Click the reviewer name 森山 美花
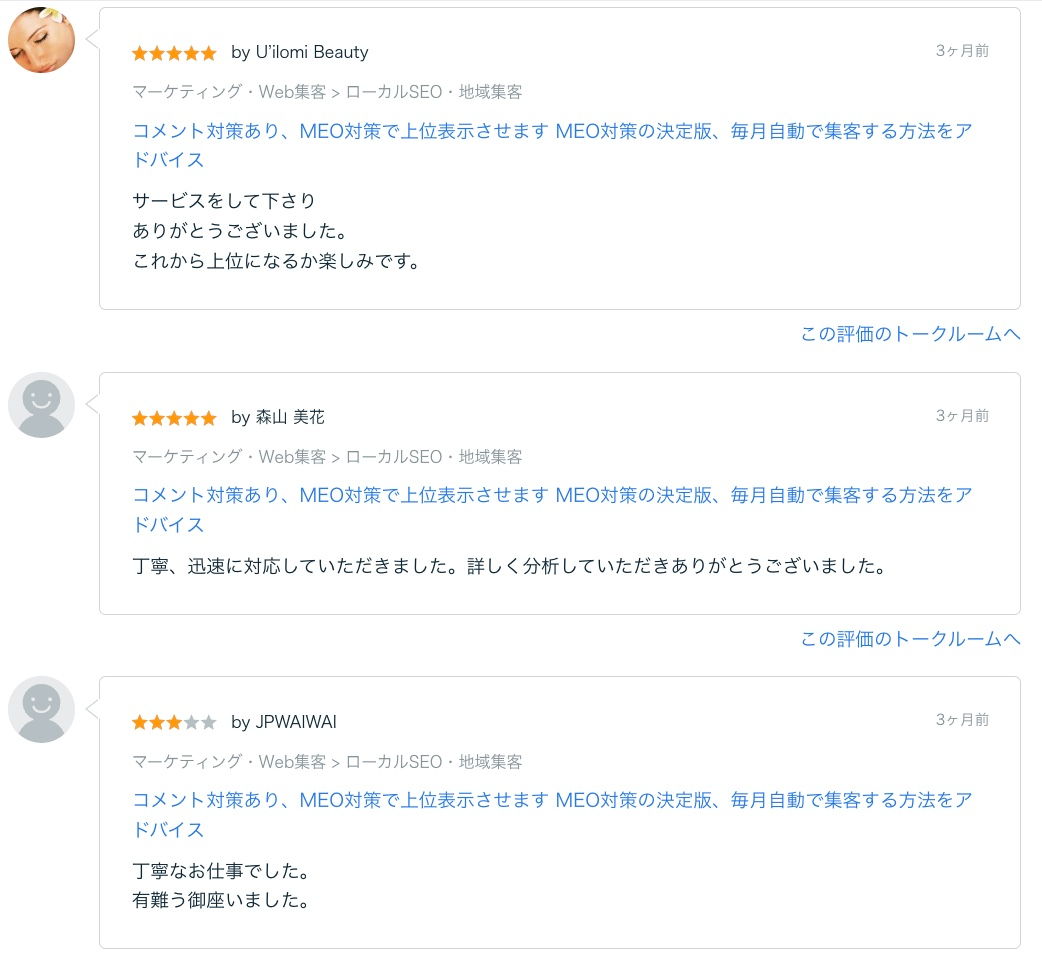The height and width of the screenshot is (954, 1042). (290, 417)
